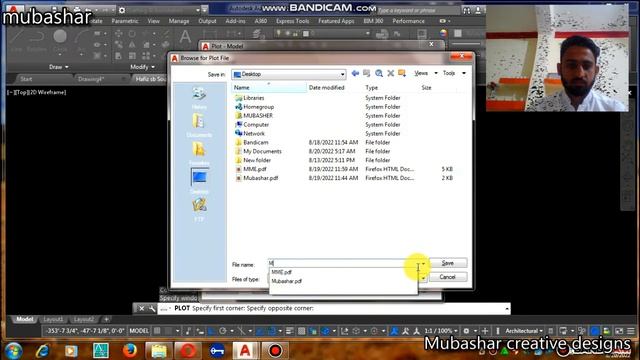Image resolution: width=640 pixels, height=360 pixels.
Task: Click the Cancel button
Action: pyautogui.click(x=448, y=277)
